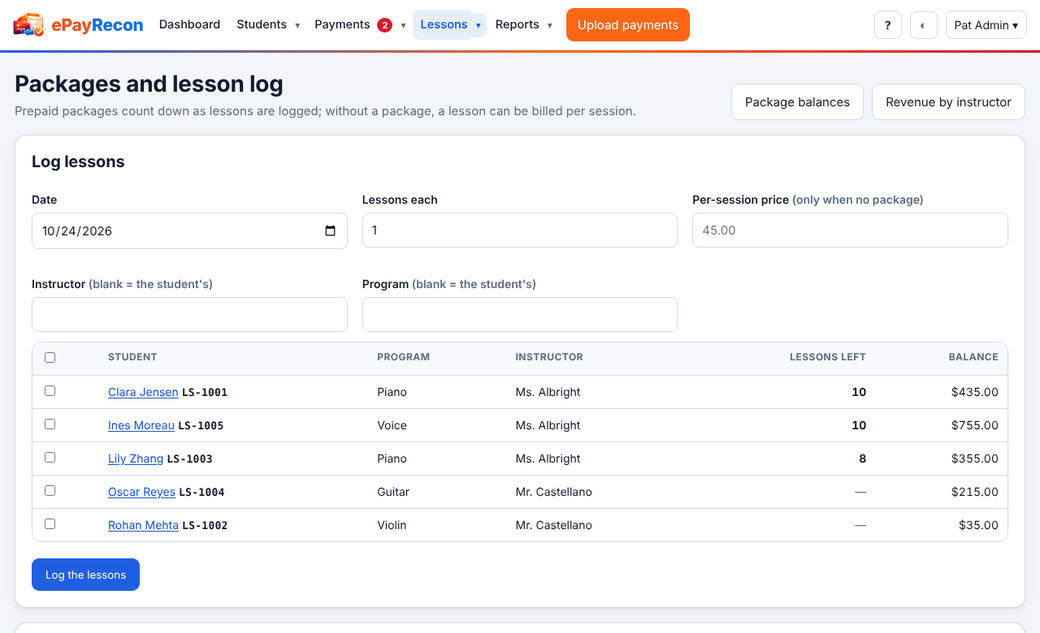Open Lily Zhang's student link
The height and width of the screenshot is (633, 1040).
click(x=135, y=458)
